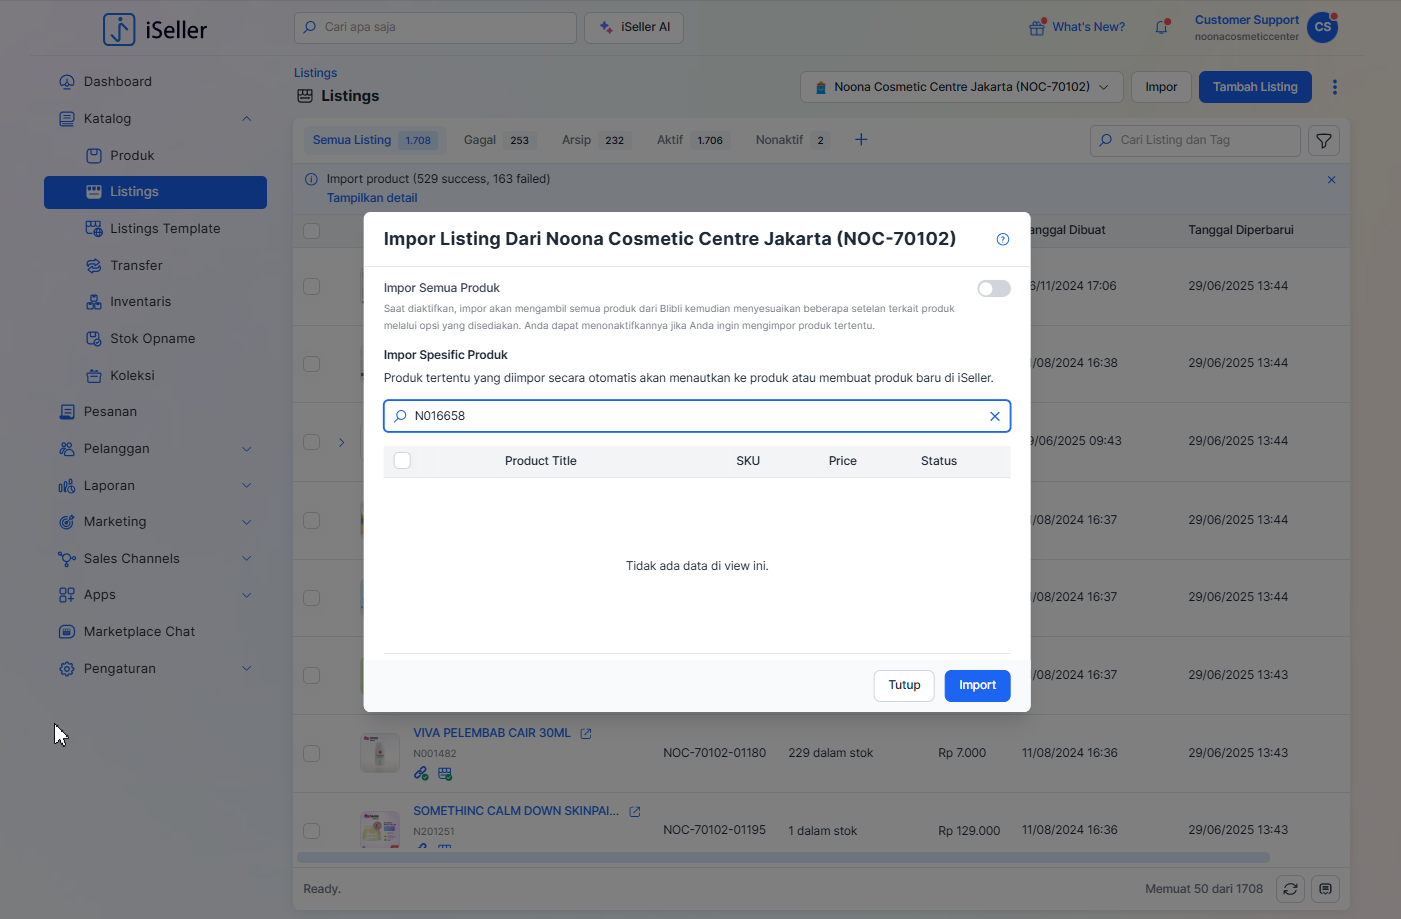Switch to Nonaktif tab
1401x919 pixels.
pos(792,140)
